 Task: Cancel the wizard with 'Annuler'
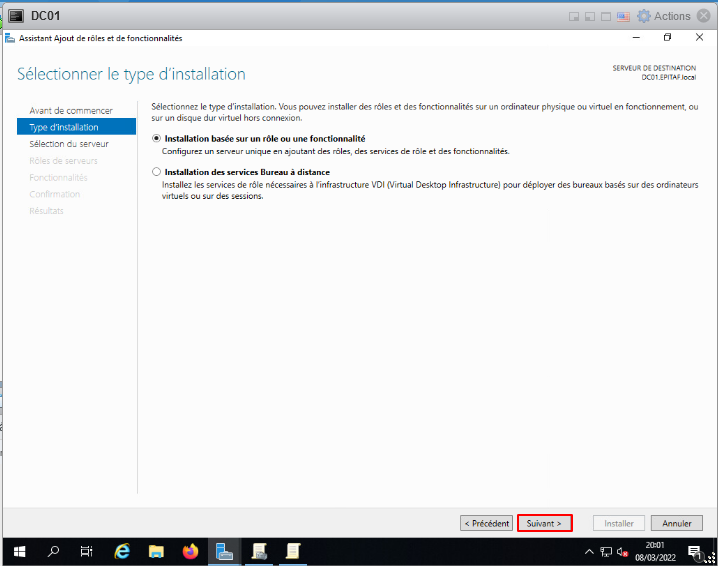677,523
